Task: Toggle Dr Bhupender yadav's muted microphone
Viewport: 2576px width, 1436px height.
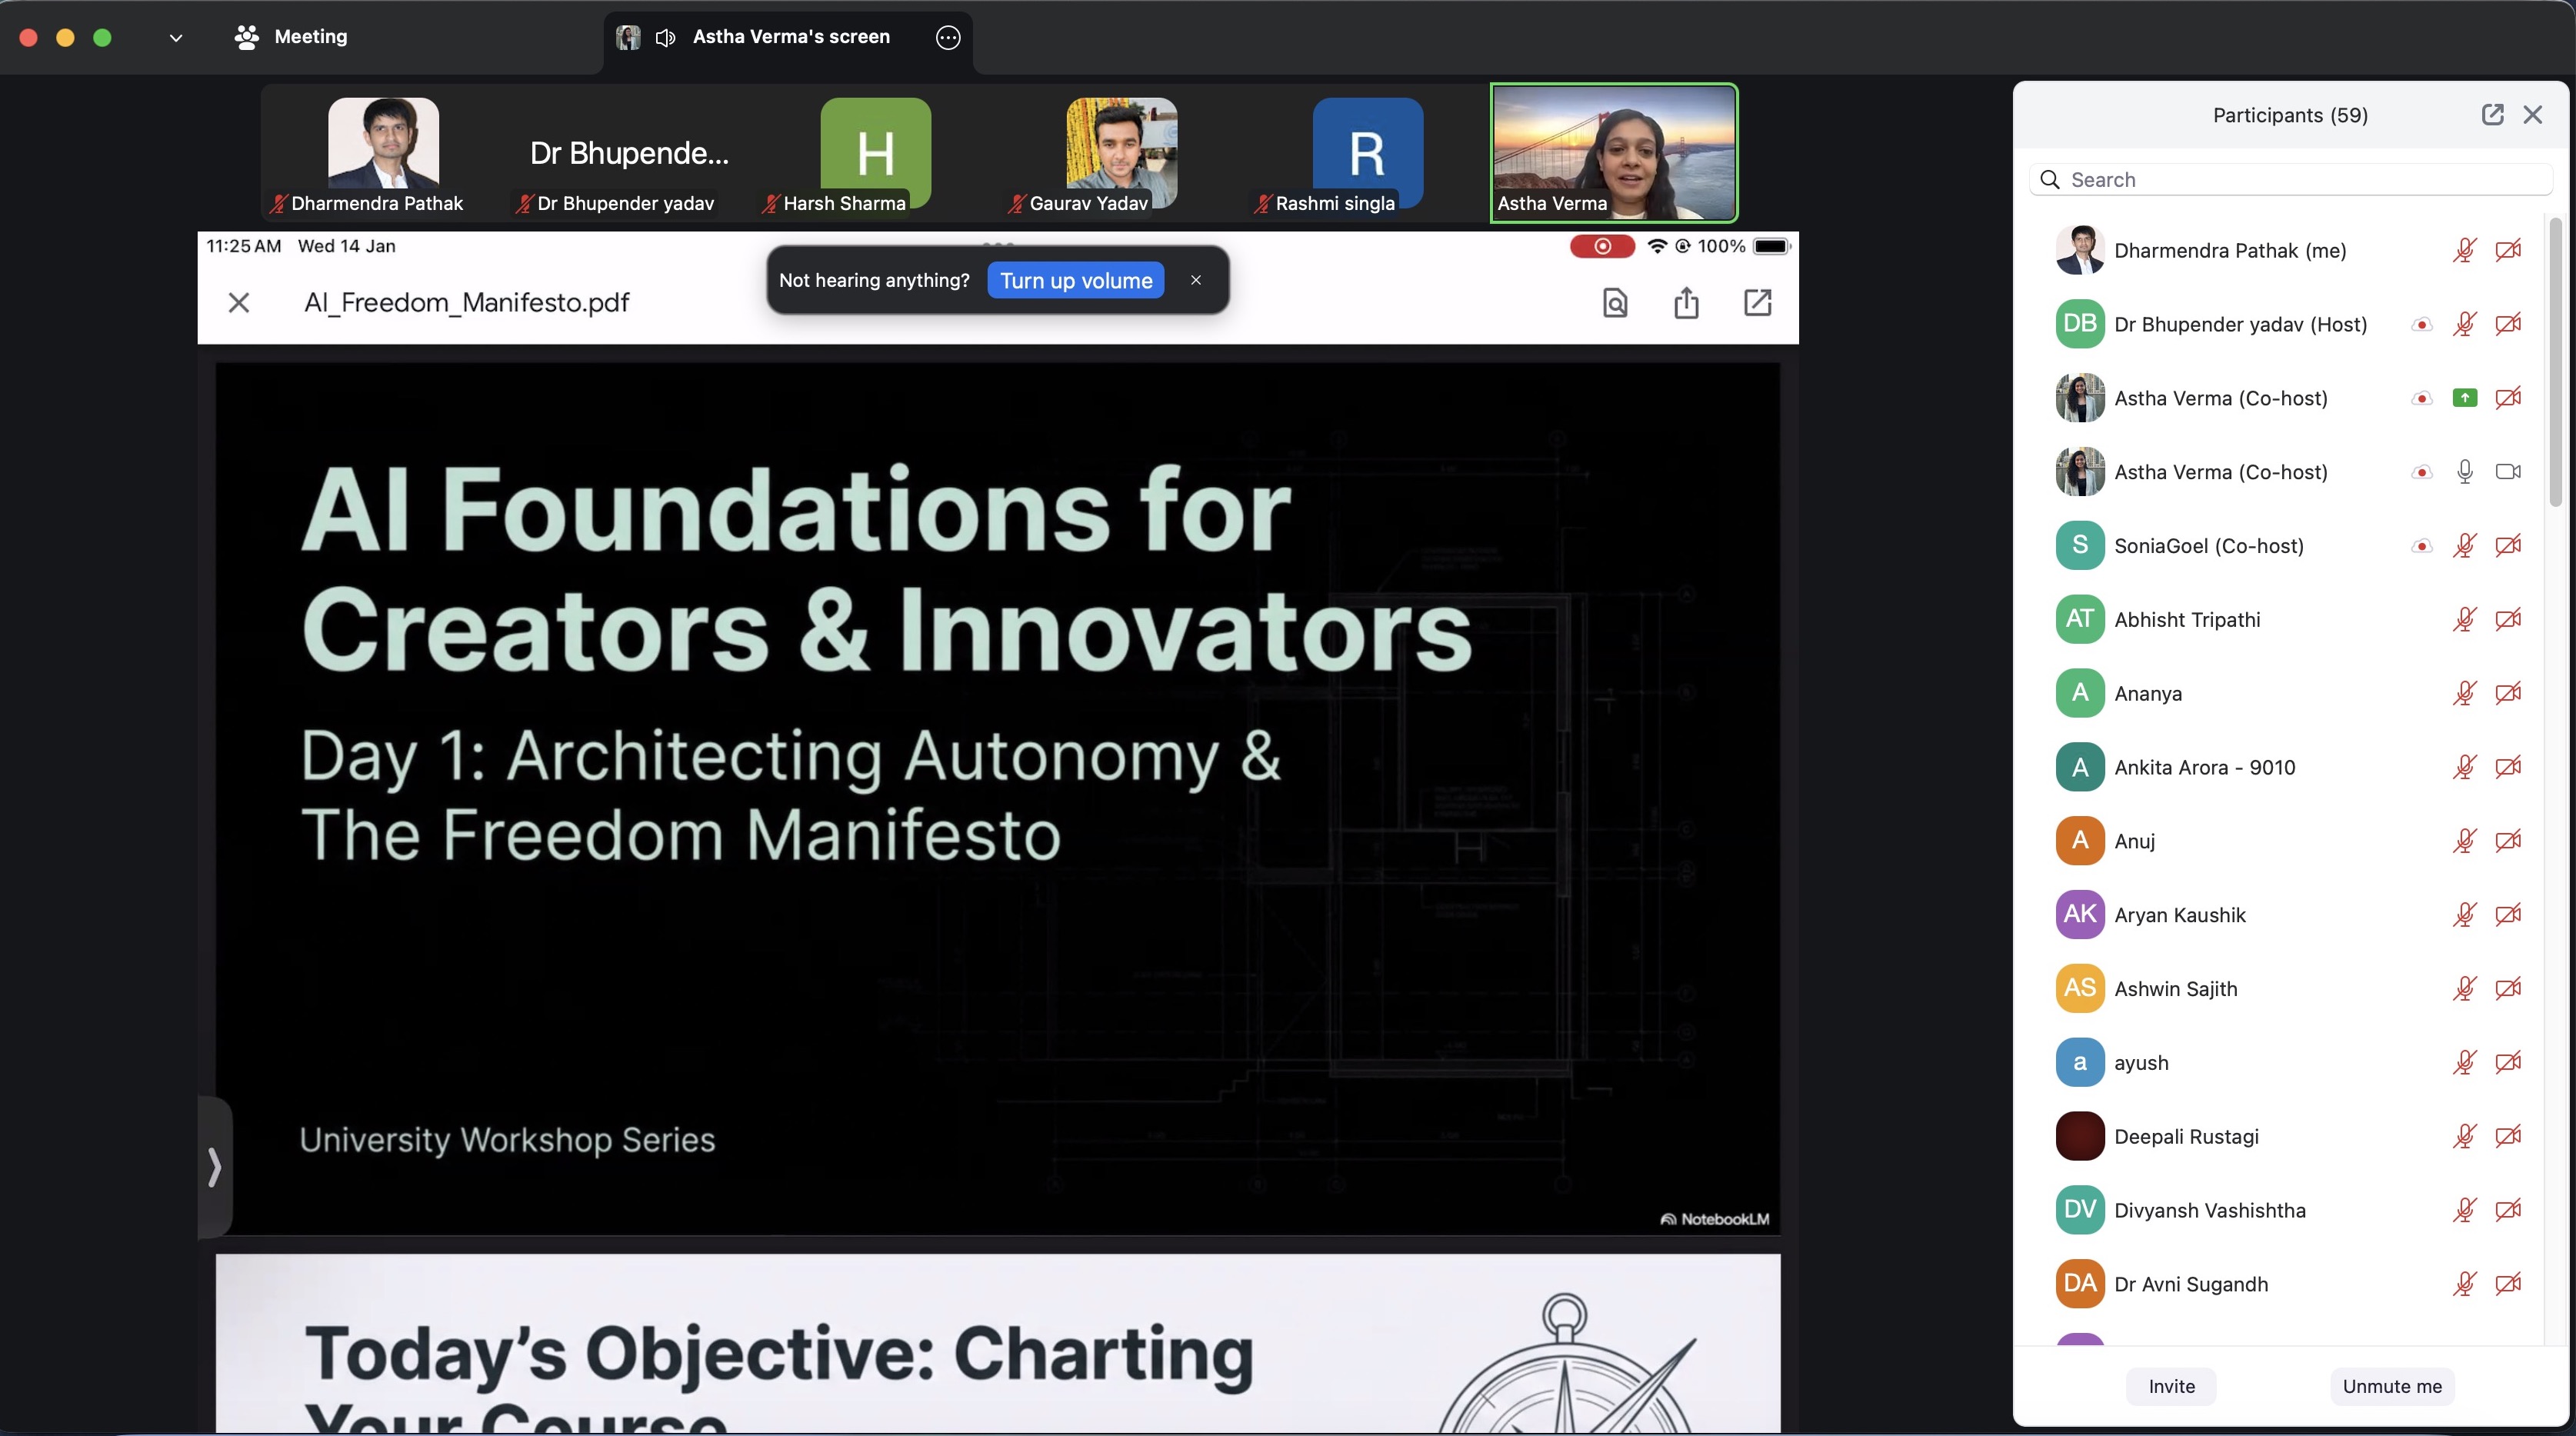Action: (2464, 324)
